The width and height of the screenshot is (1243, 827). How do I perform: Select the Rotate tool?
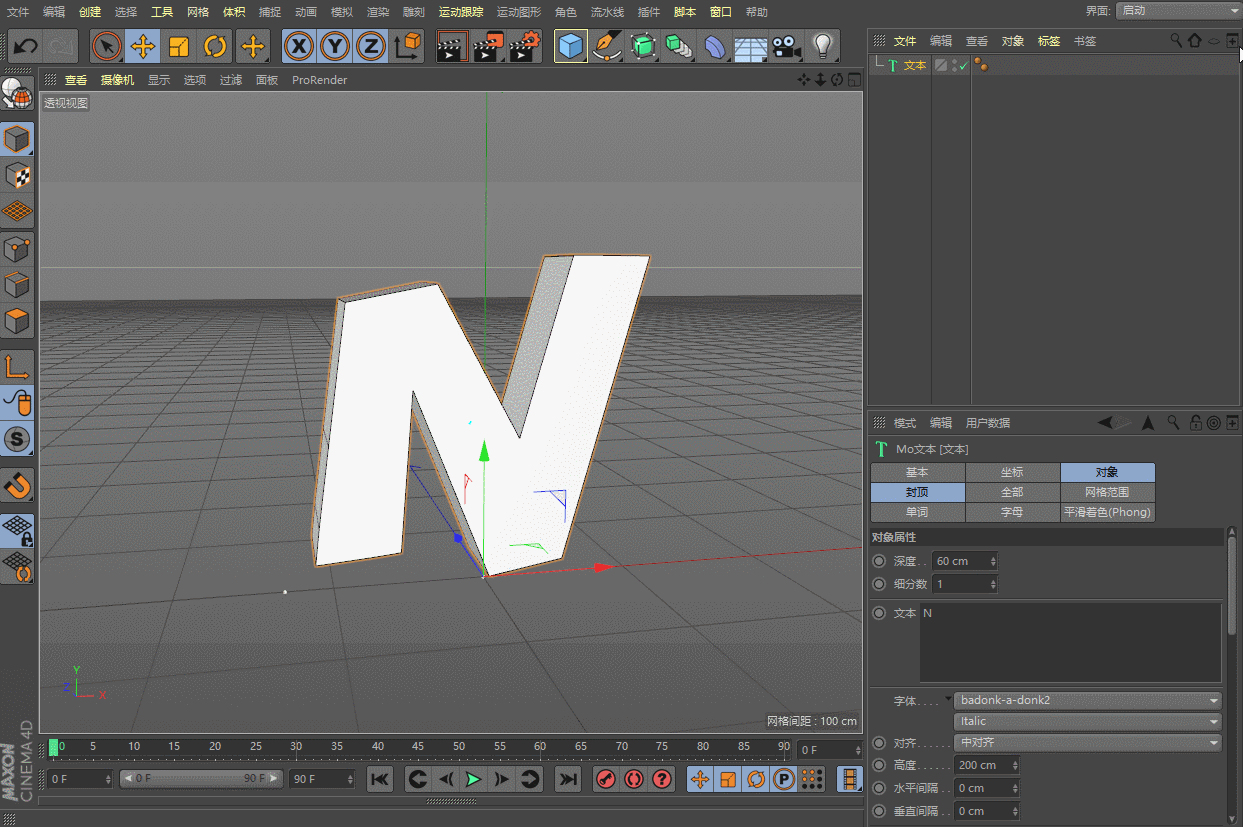point(215,46)
